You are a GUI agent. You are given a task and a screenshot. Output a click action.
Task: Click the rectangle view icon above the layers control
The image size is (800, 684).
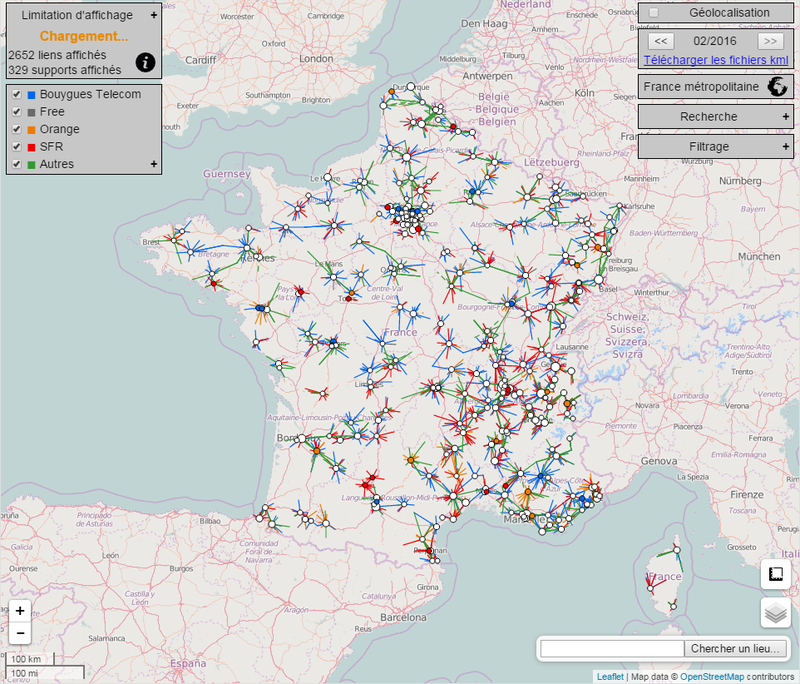[x=775, y=572]
